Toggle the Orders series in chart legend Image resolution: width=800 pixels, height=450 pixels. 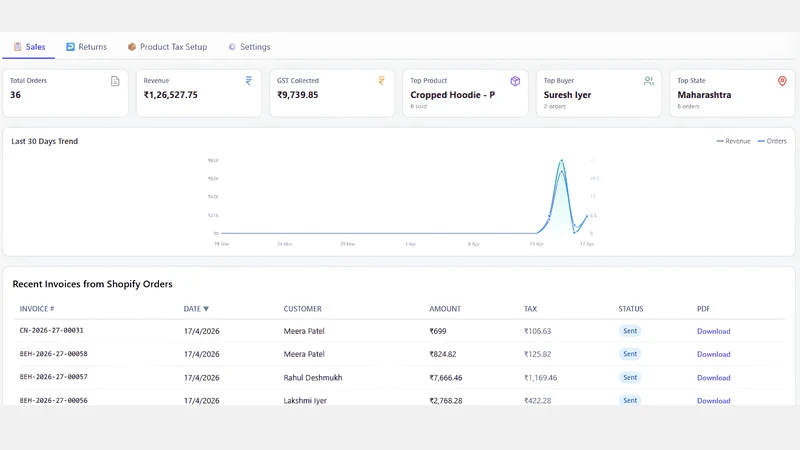pyautogui.click(x=772, y=141)
